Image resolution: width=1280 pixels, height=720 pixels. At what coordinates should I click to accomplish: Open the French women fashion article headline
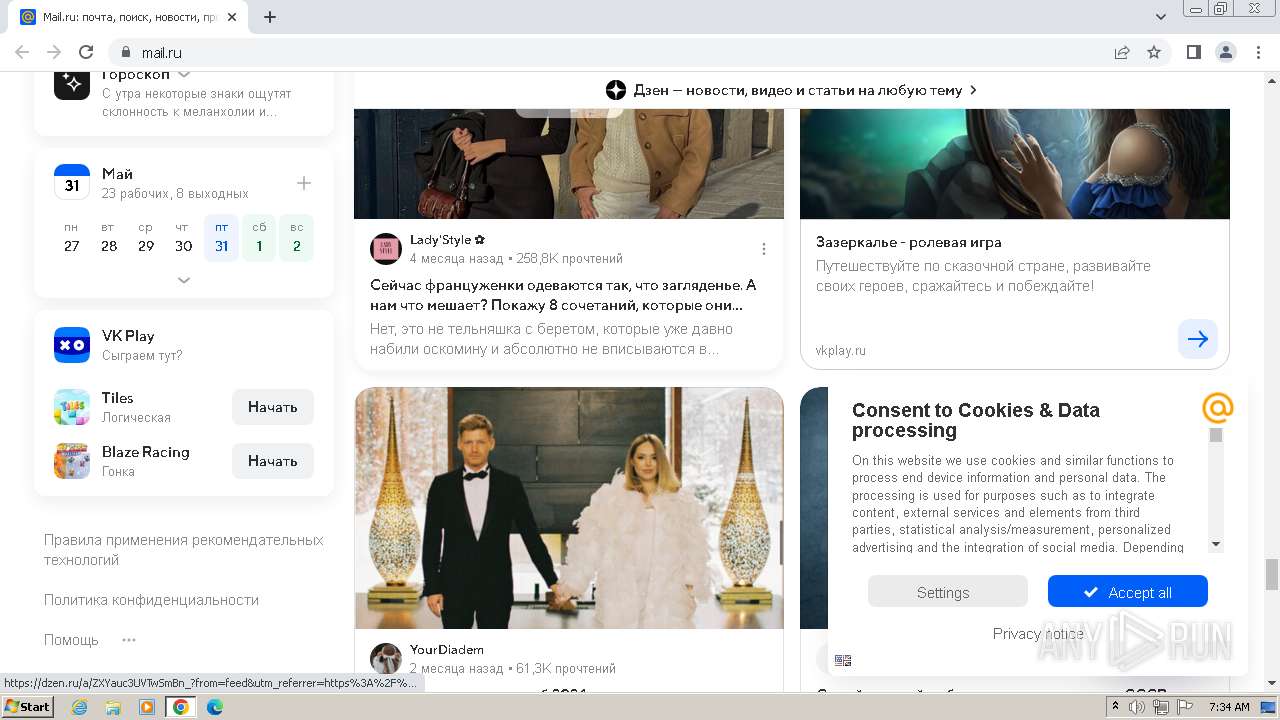point(563,295)
